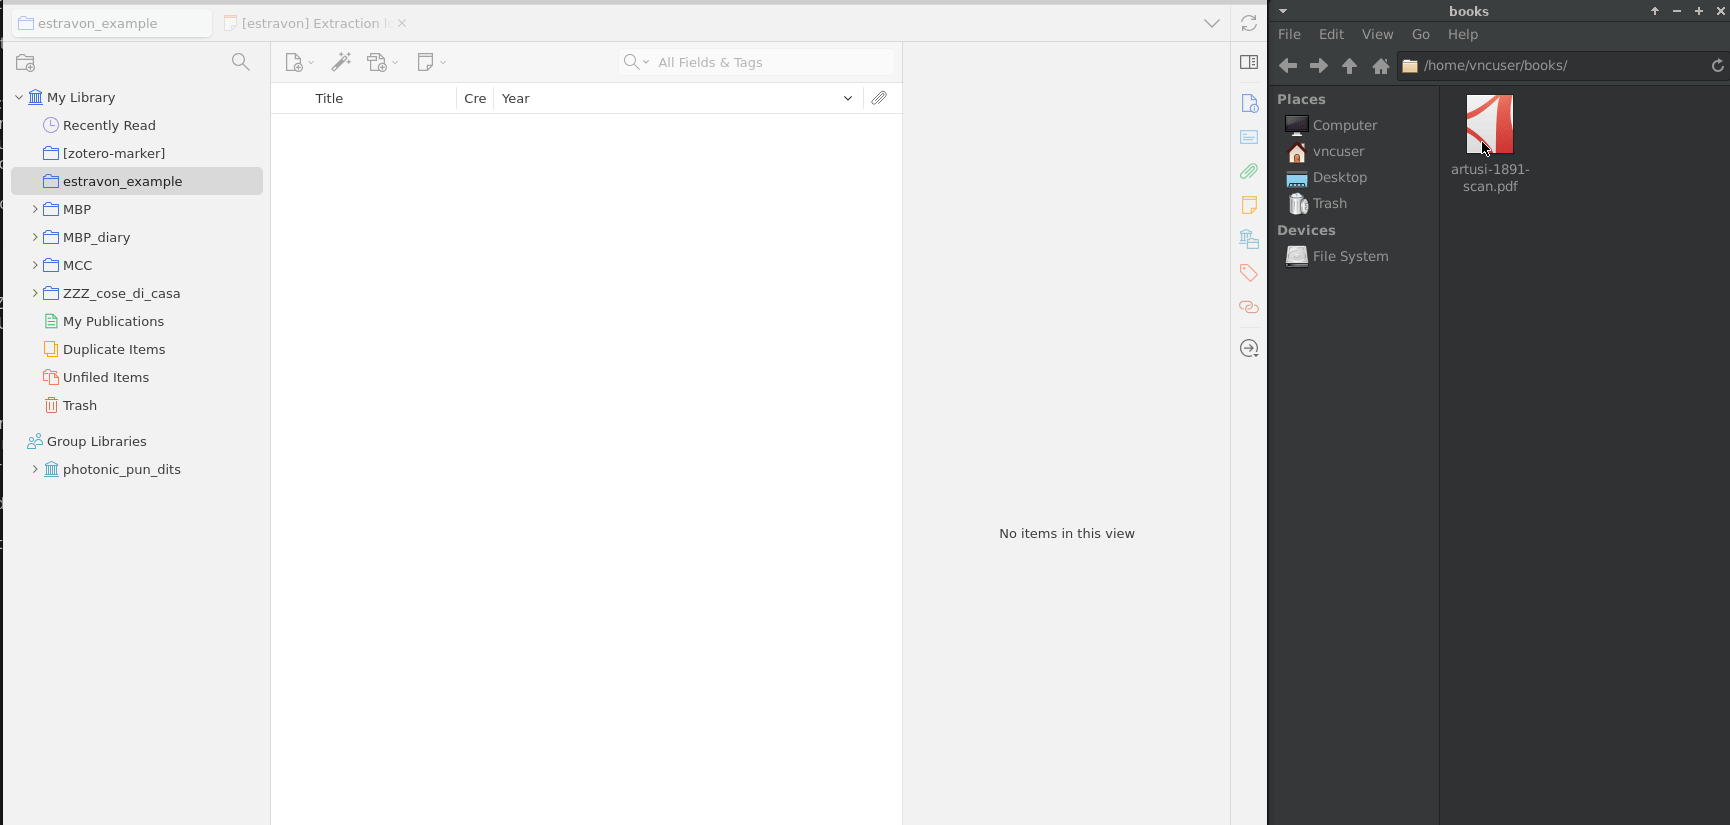Click the attachment column paperclip header

[879, 98]
